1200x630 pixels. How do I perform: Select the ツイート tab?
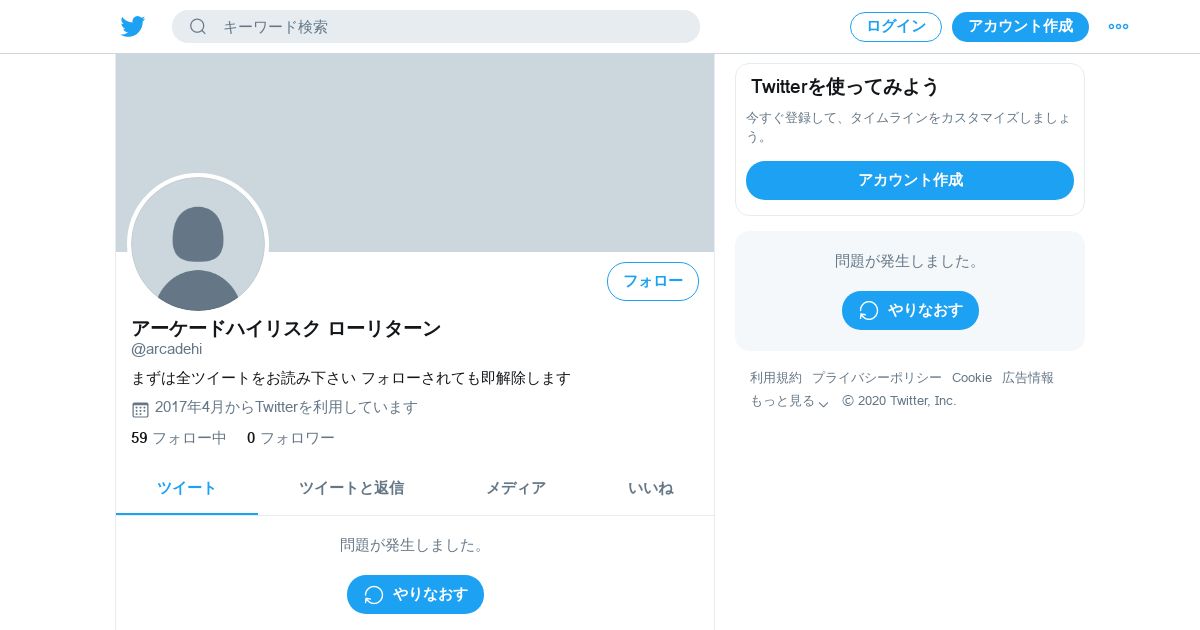pyautogui.click(x=187, y=488)
